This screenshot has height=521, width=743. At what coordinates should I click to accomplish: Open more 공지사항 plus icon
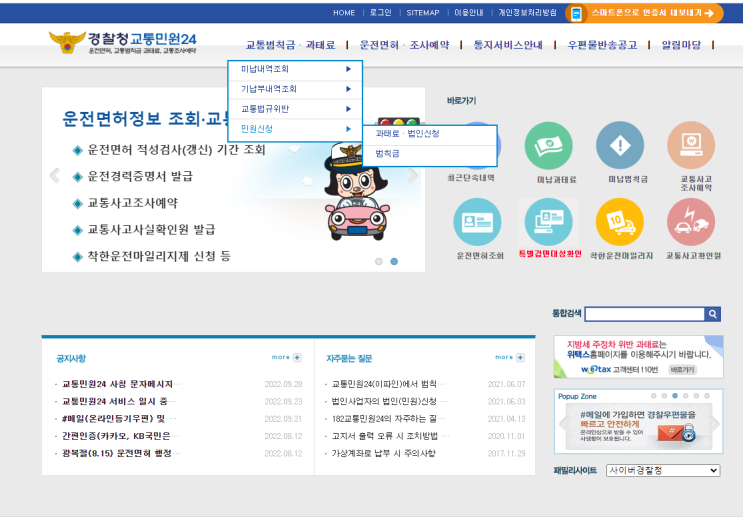(x=297, y=357)
